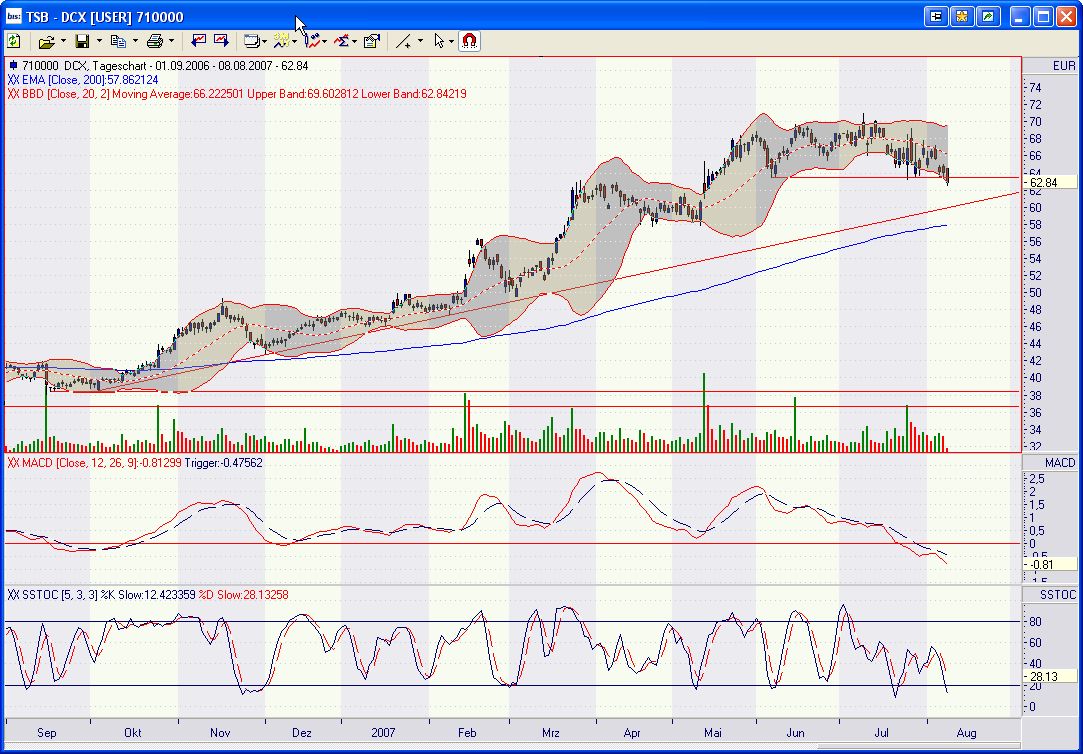The image size is (1083, 754).
Task: Click the open folder icon
Action: point(46,41)
